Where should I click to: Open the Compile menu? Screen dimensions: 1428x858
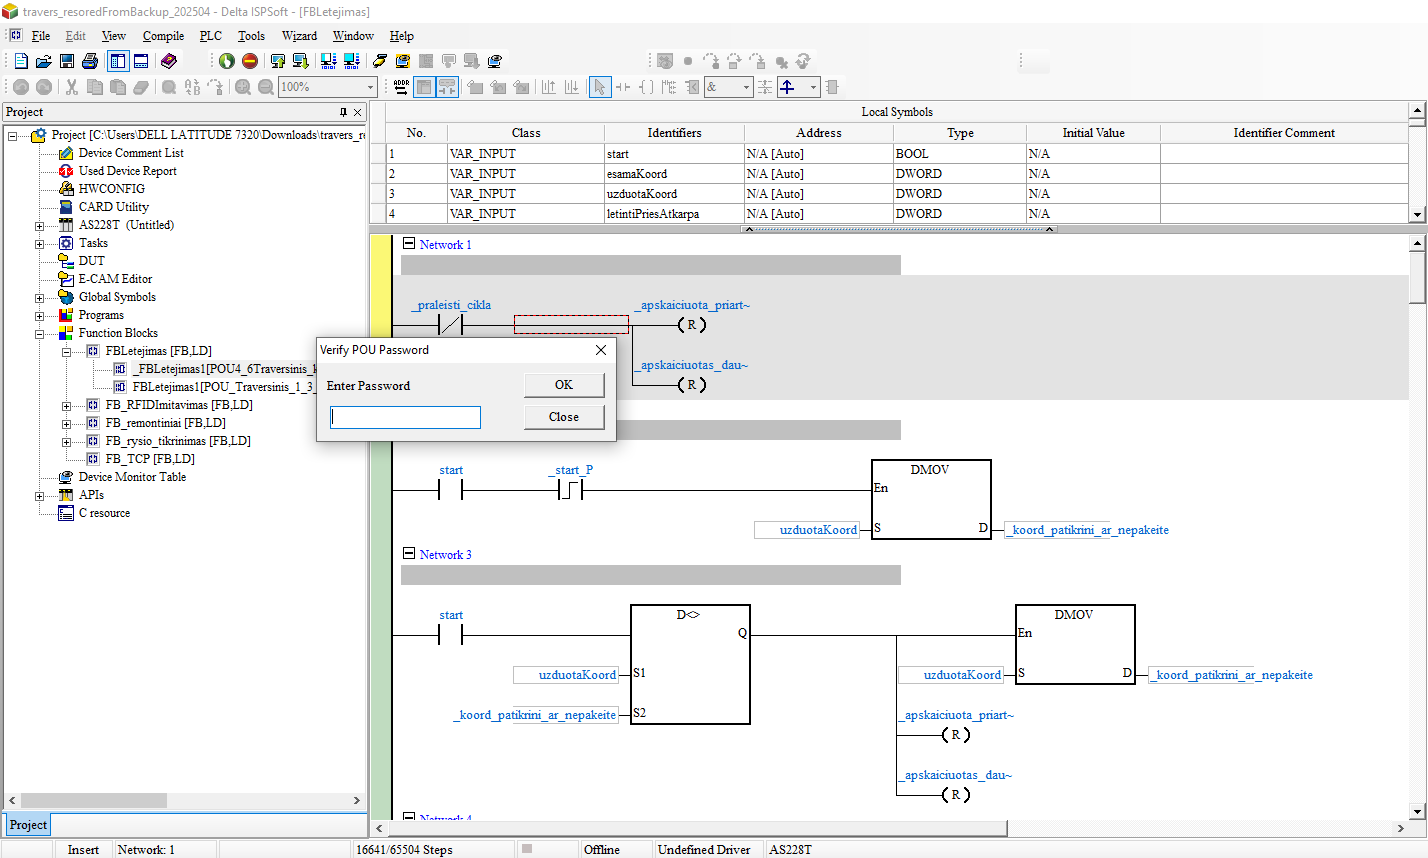coord(163,36)
